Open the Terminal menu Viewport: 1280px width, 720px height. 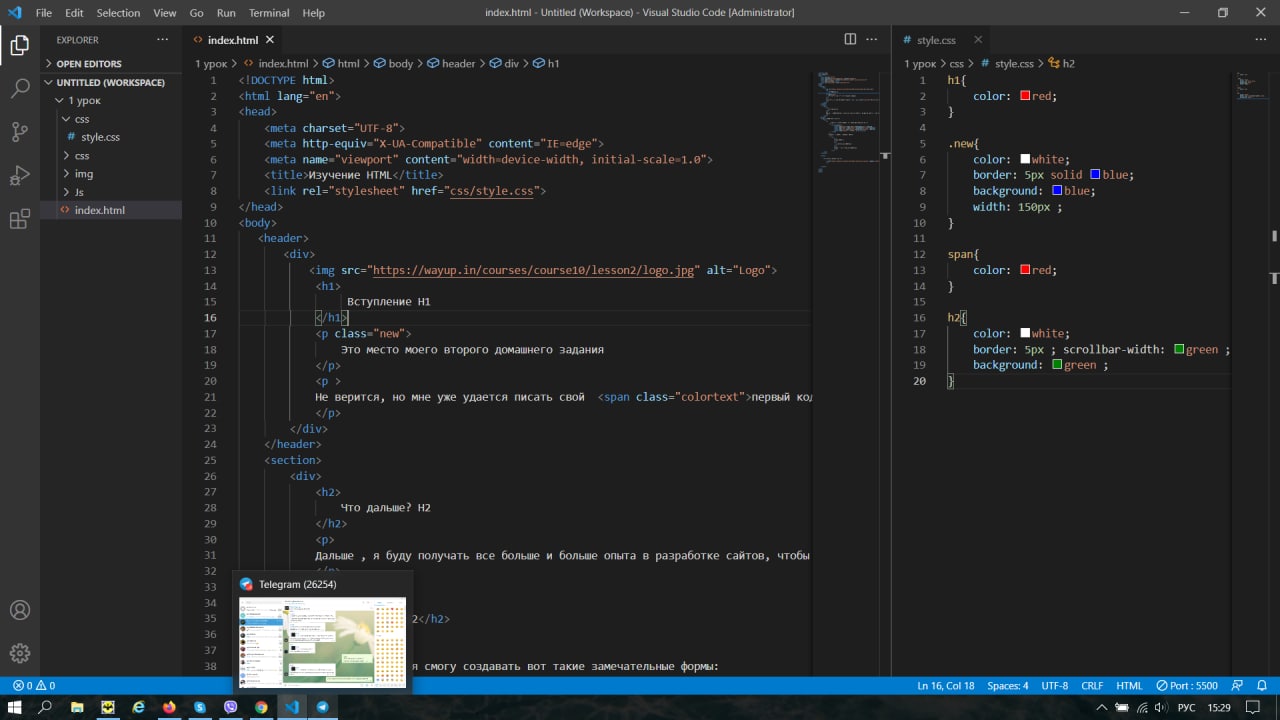coord(268,13)
